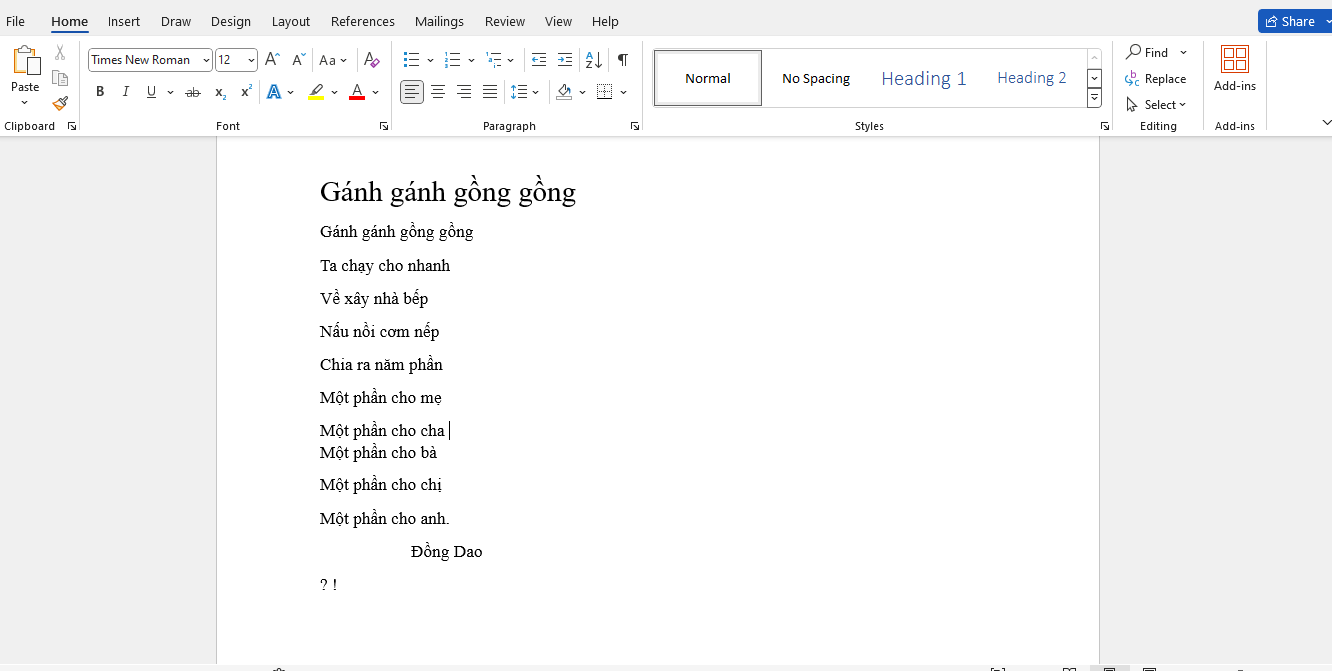Open the References tab
This screenshot has height=671, width=1332.
pyautogui.click(x=363, y=21)
